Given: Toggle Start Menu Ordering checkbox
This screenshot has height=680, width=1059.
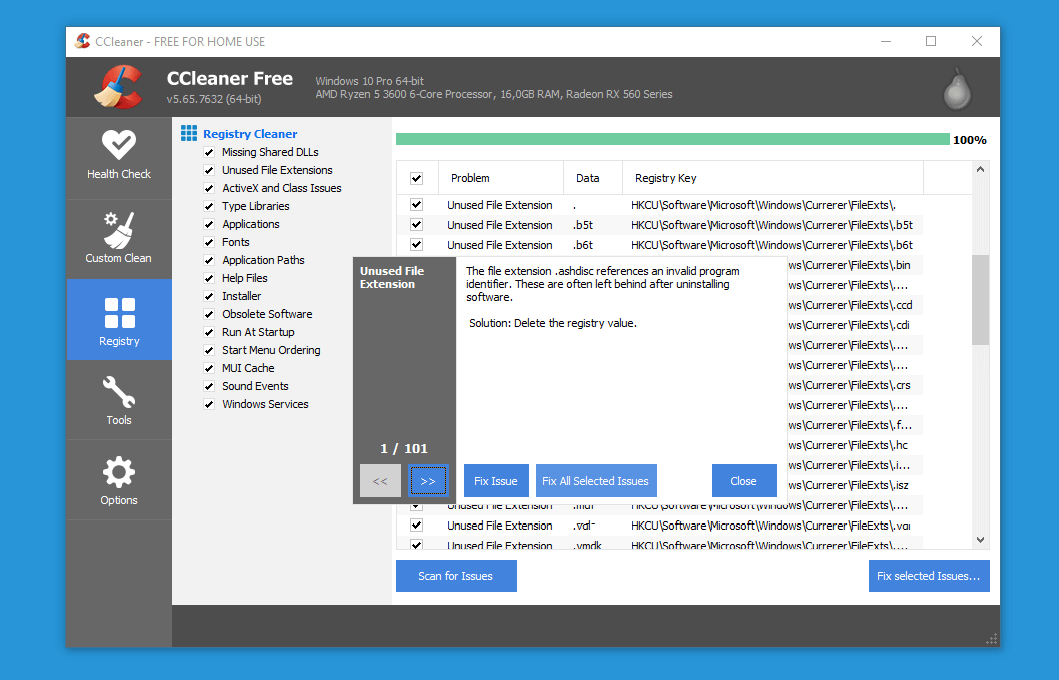Looking at the screenshot, I should click(209, 350).
